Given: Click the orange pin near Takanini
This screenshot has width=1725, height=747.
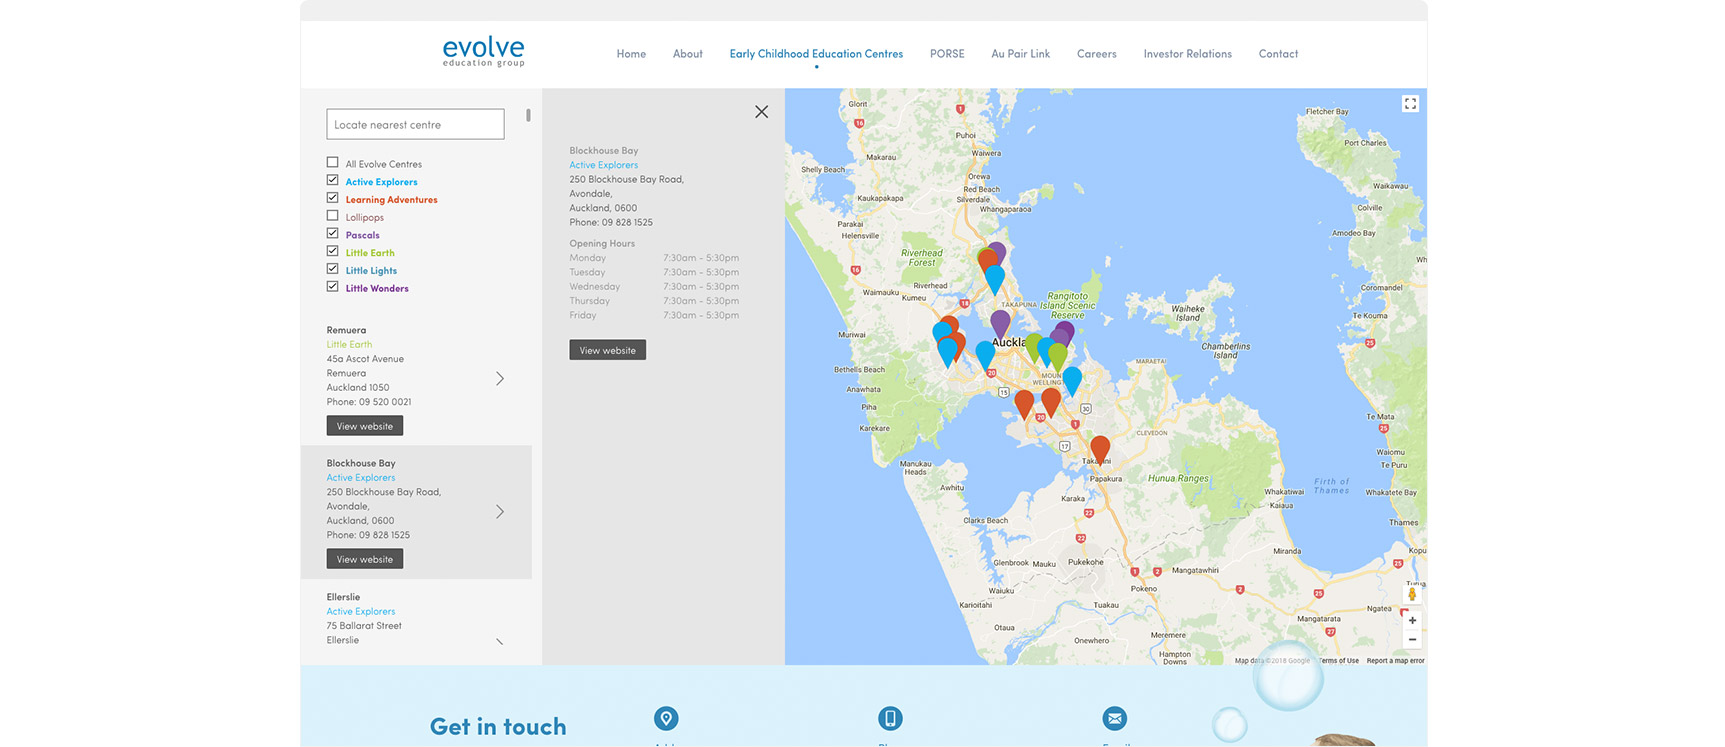Looking at the screenshot, I should pyautogui.click(x=1100, y=449).
